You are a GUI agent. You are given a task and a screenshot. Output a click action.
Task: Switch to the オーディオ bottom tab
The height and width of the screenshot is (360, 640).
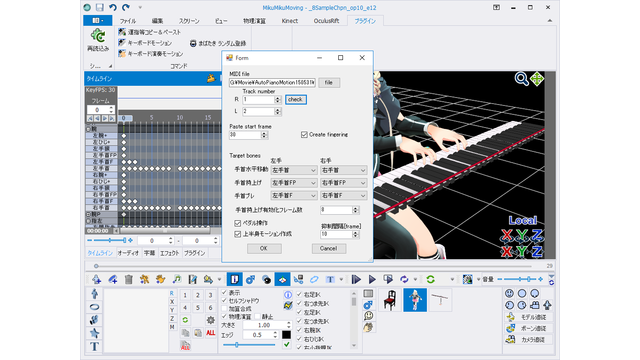[x=128, y=253]
